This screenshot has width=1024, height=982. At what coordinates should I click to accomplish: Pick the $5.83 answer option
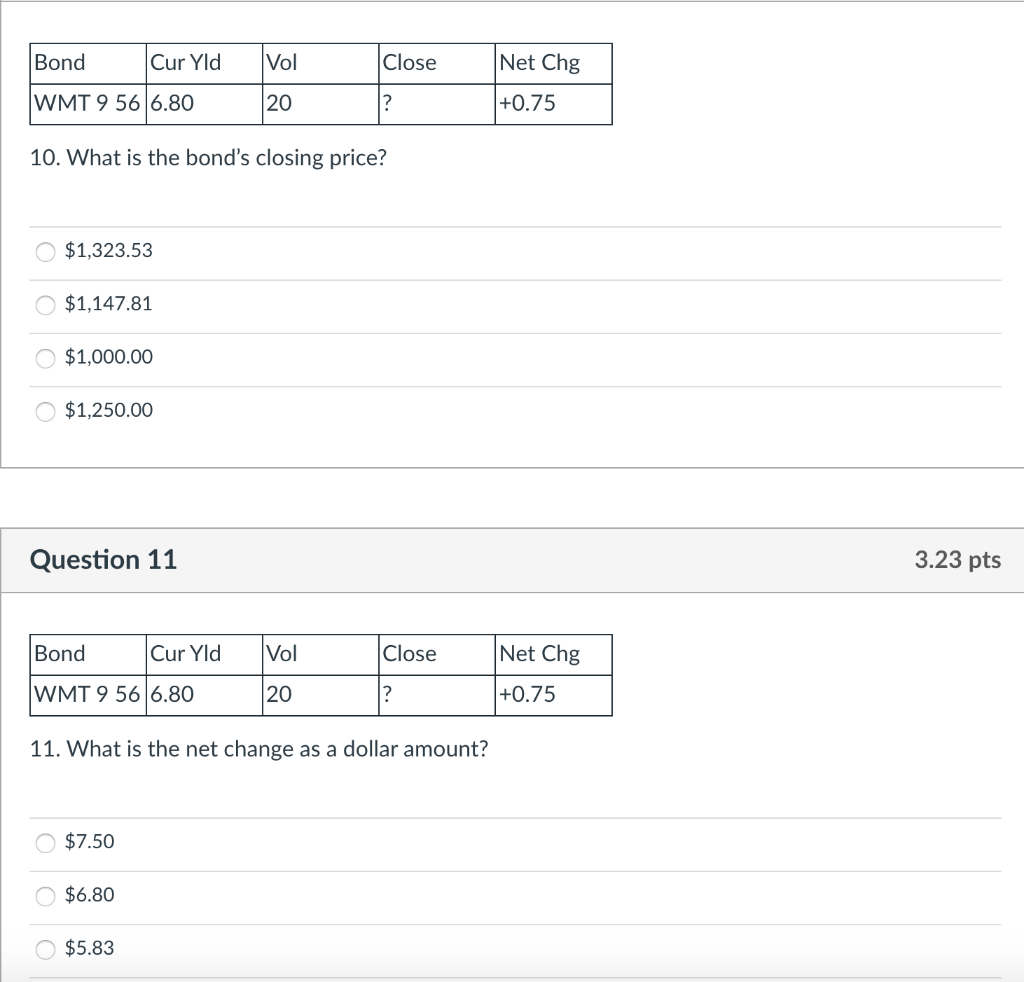point(46,949)
